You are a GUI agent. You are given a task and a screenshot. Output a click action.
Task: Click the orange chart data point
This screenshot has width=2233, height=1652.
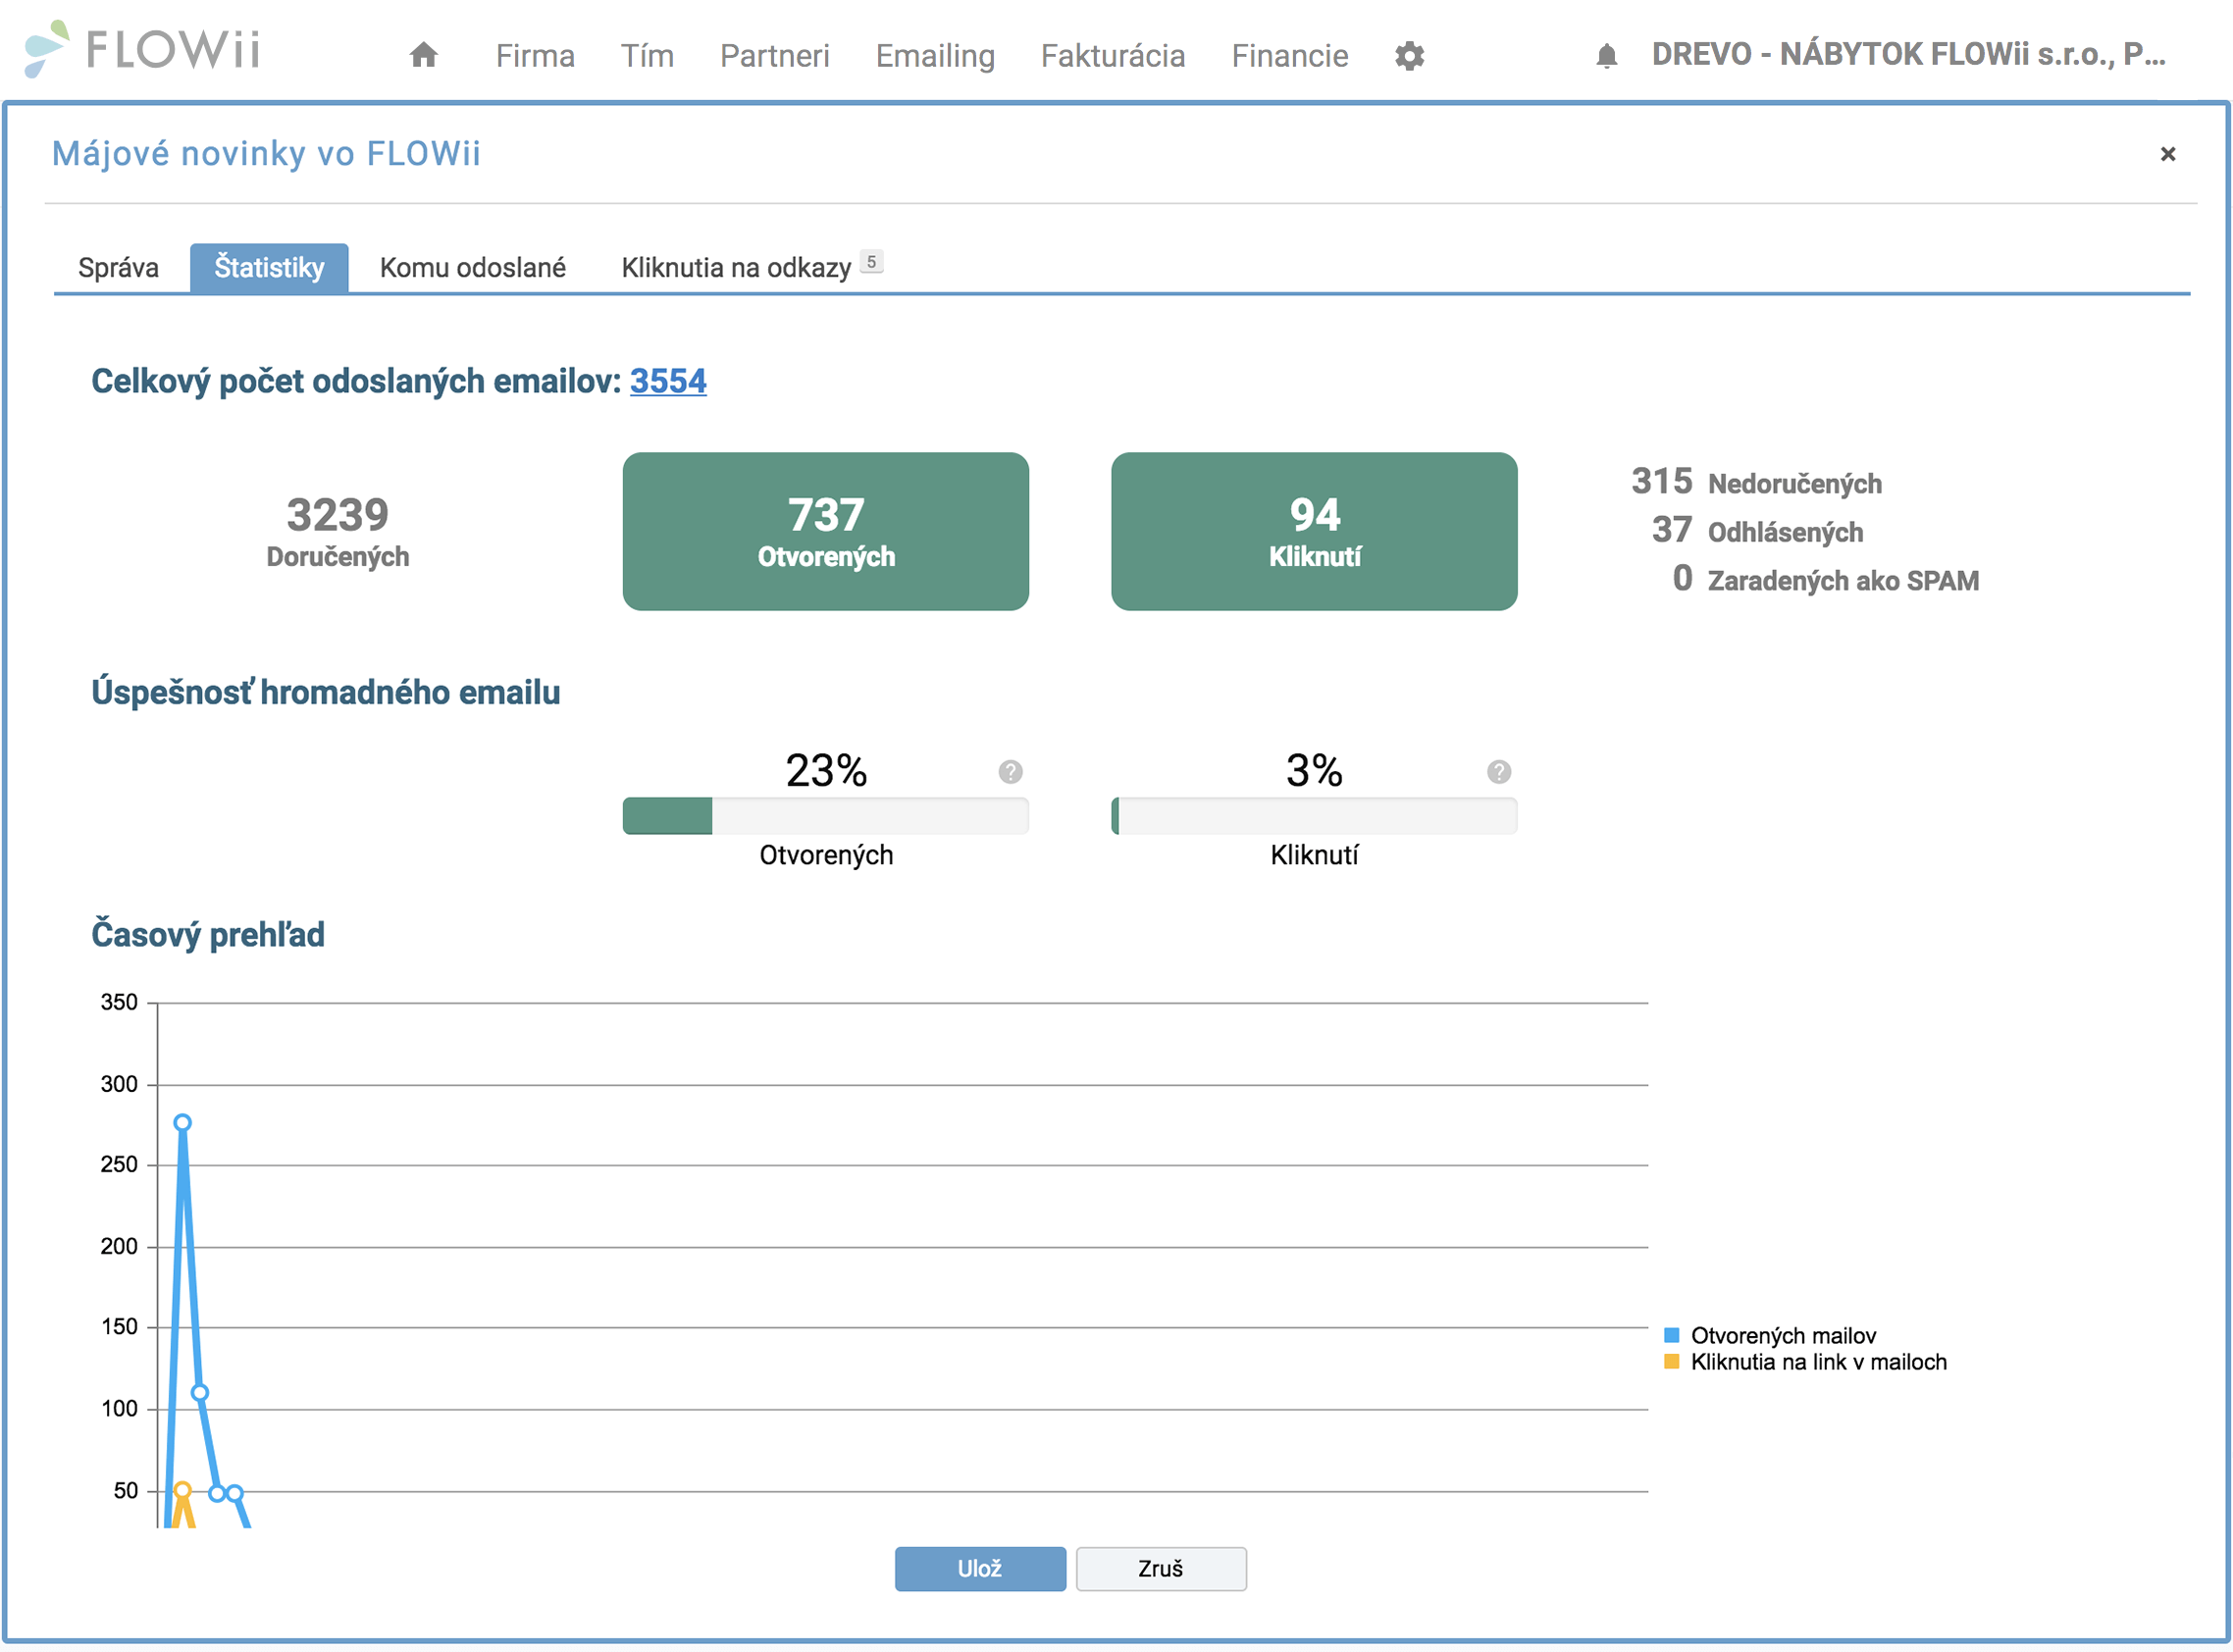tap(182, 1490)
